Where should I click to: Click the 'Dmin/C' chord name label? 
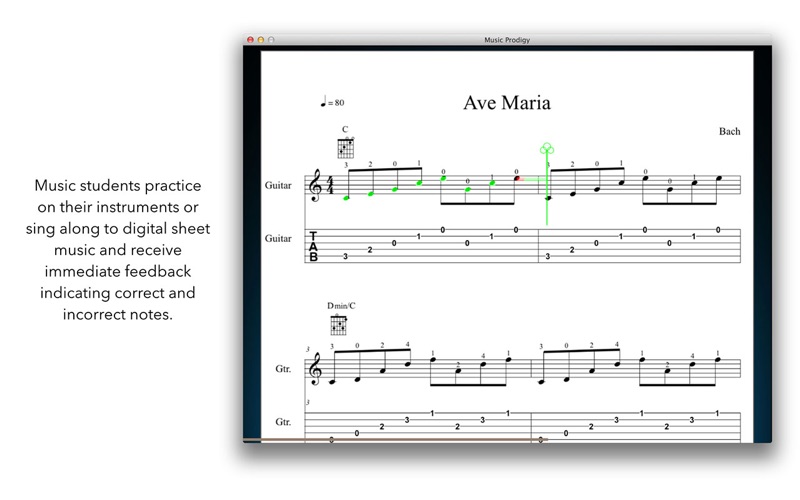(341, 306)
